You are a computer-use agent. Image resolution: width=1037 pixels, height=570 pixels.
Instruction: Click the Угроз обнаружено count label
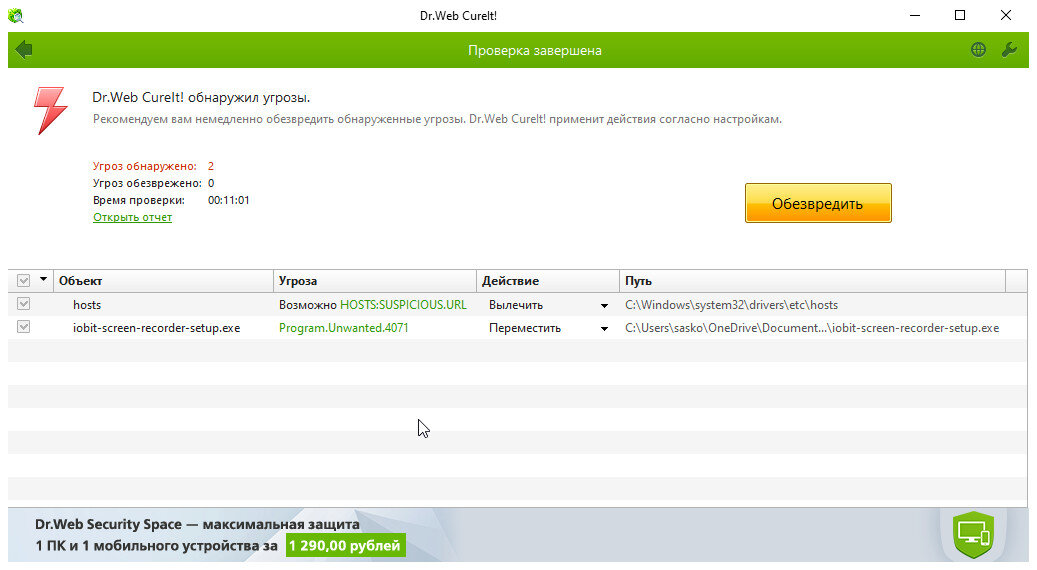145,166
